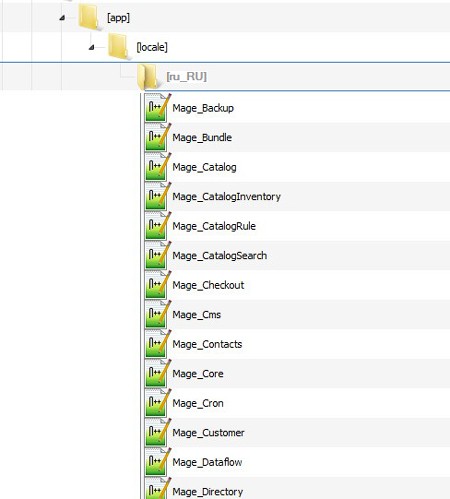Click the Mage_Dataflow file icon

click(158, 462)
